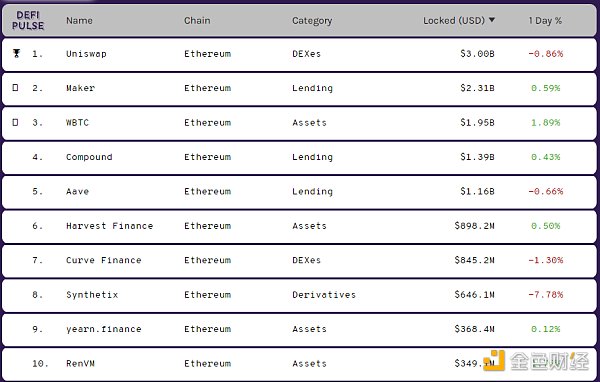Click the trophy icon beside Uniswap
This screenshot has height=382, width=600.
[16, 53]
